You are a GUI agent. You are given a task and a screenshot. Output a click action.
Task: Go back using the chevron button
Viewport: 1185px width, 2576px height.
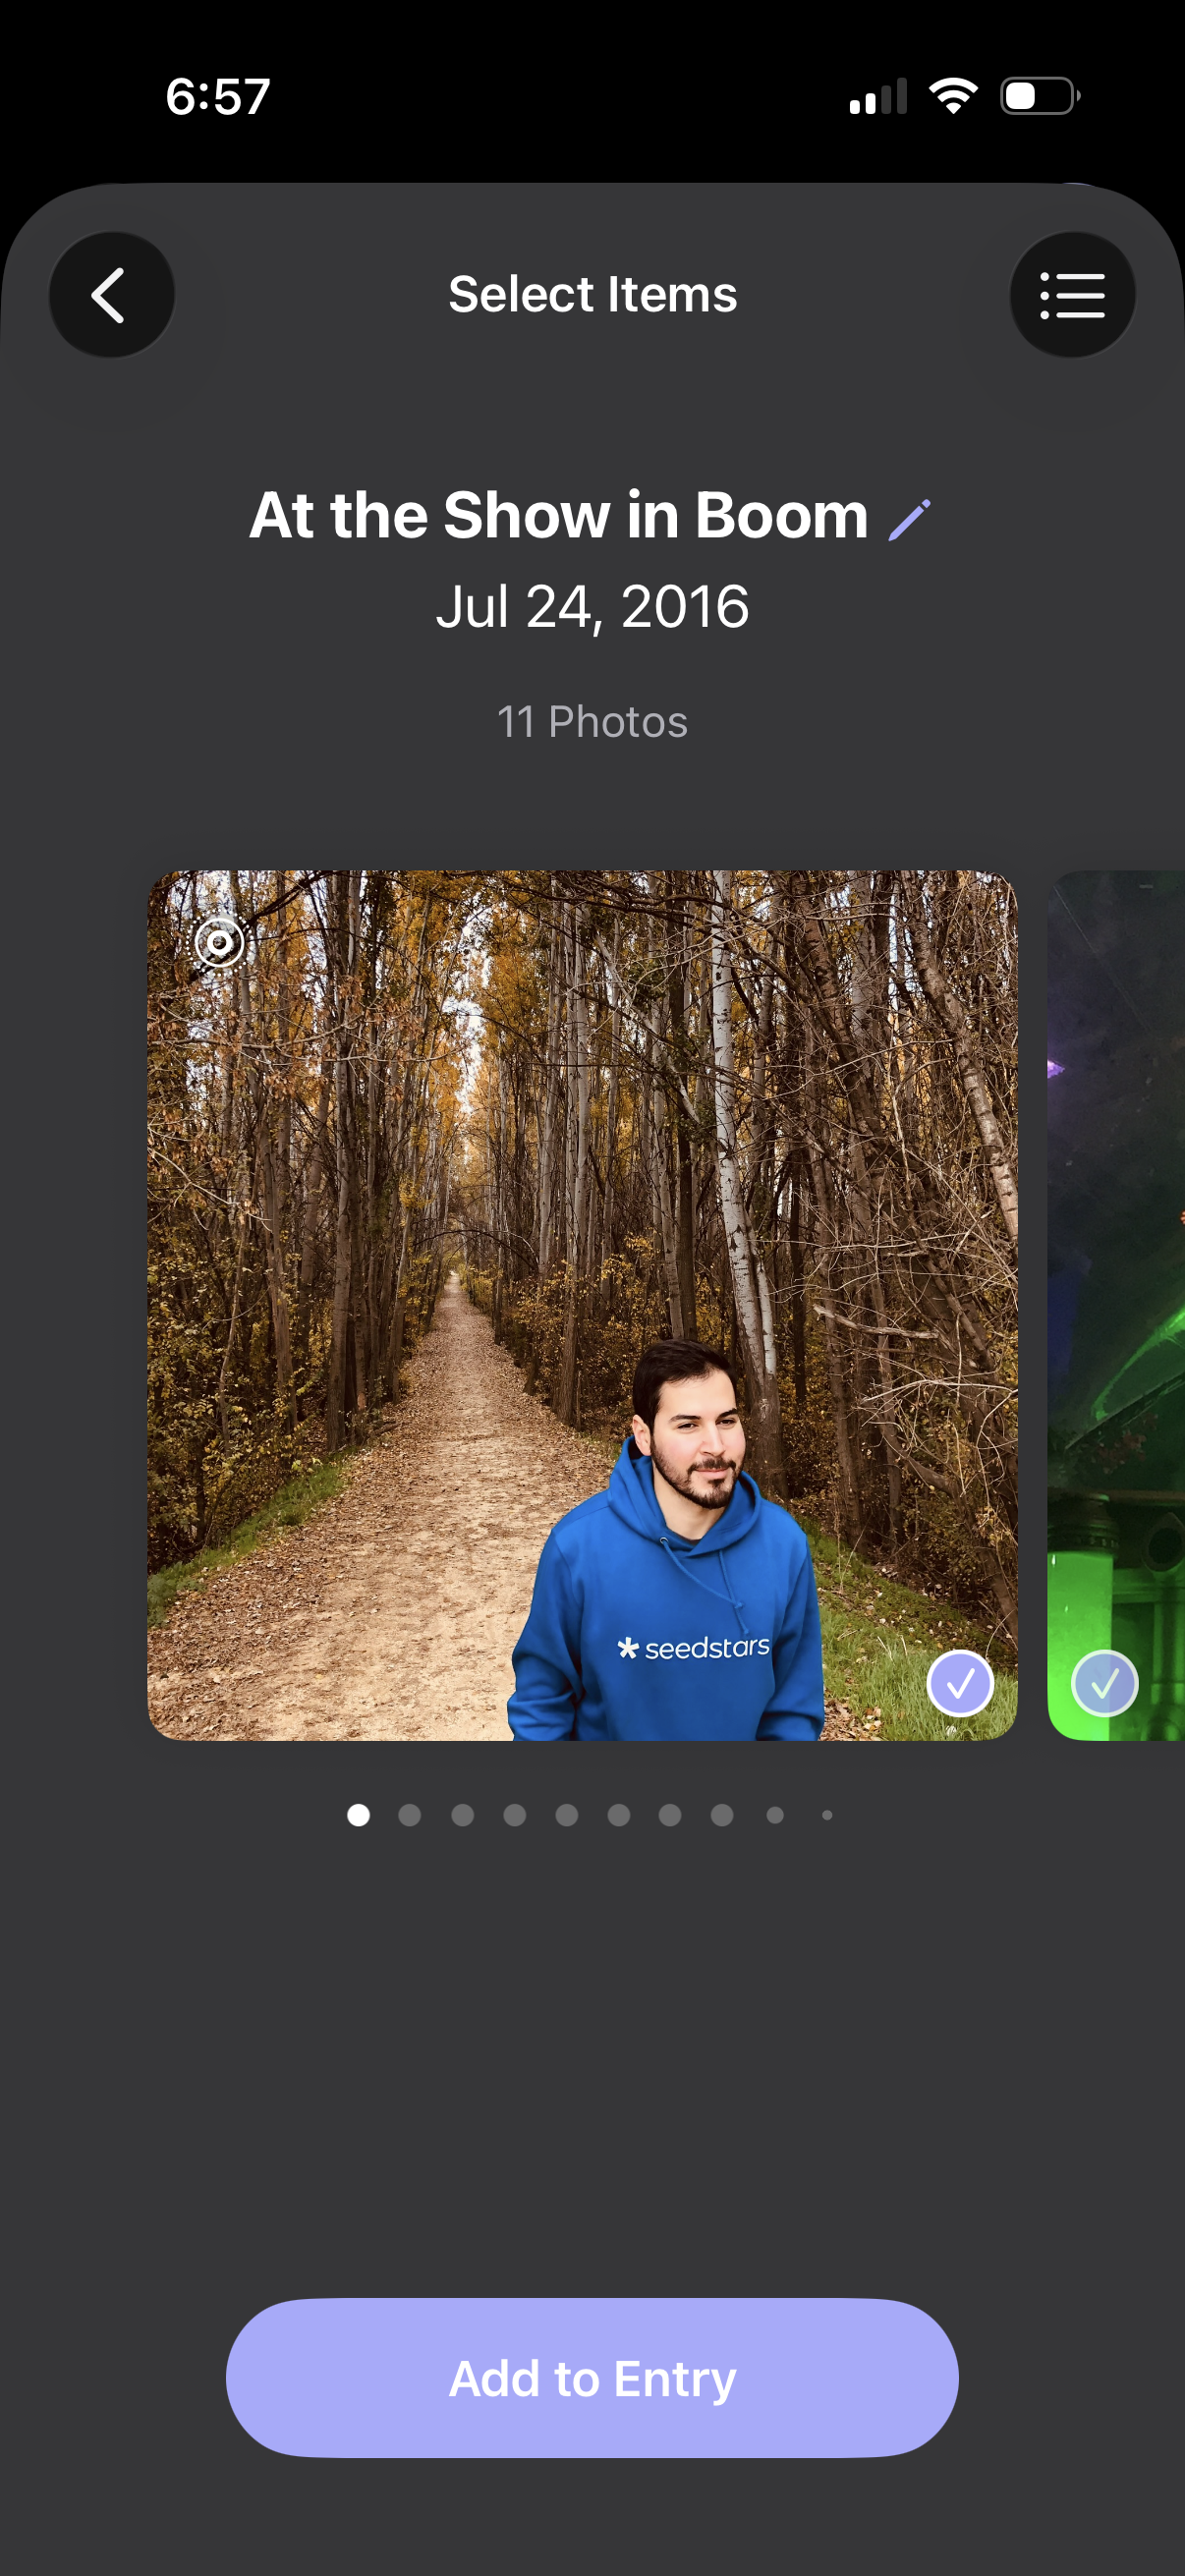pos(111,295)
